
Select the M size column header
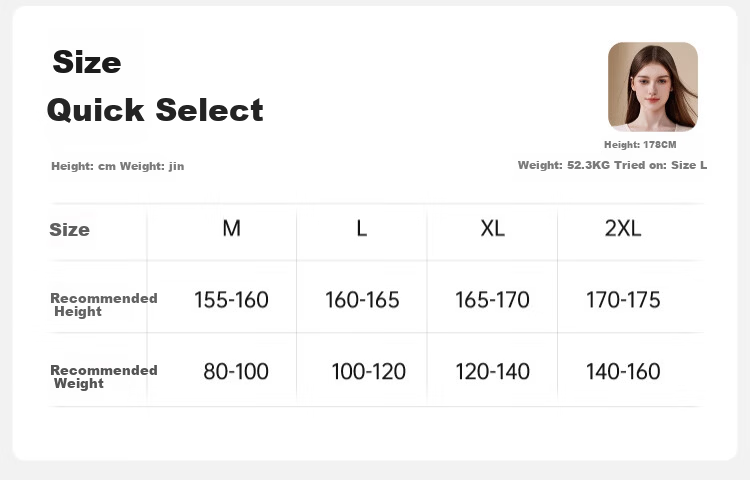click(x=232, y=229)
